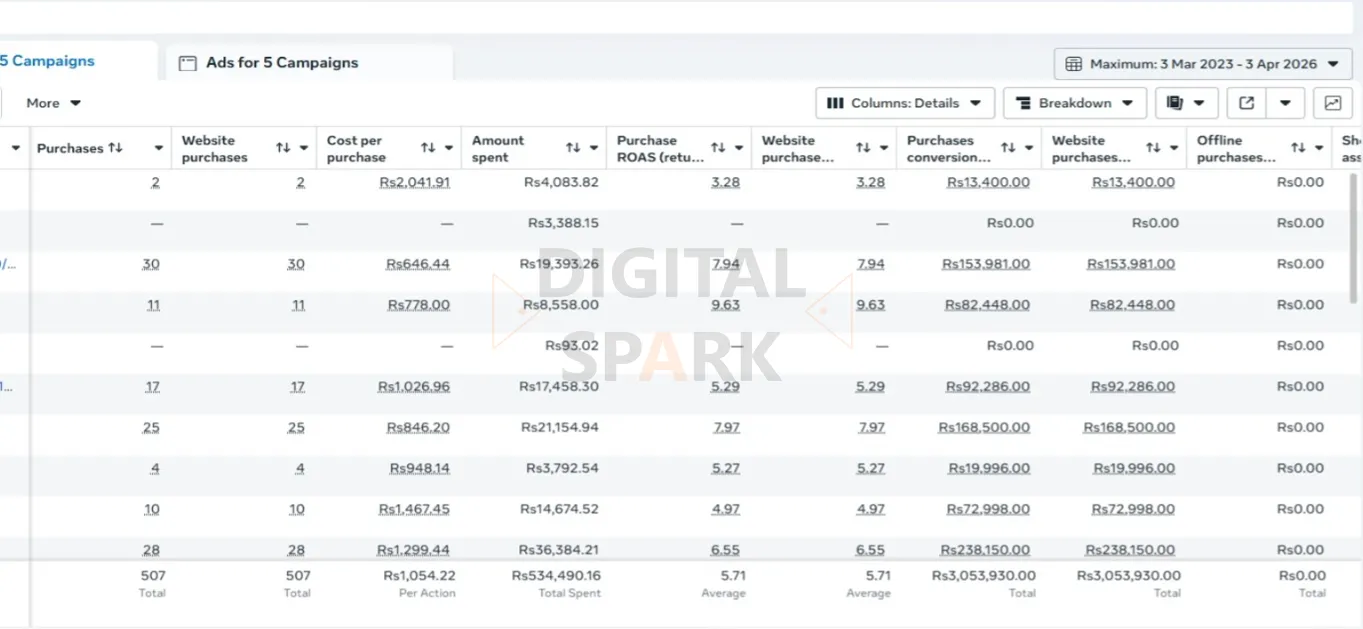Click the Rs646.44 cost per purchase value
Screen dimensions: 1363x629
(418, 264)
